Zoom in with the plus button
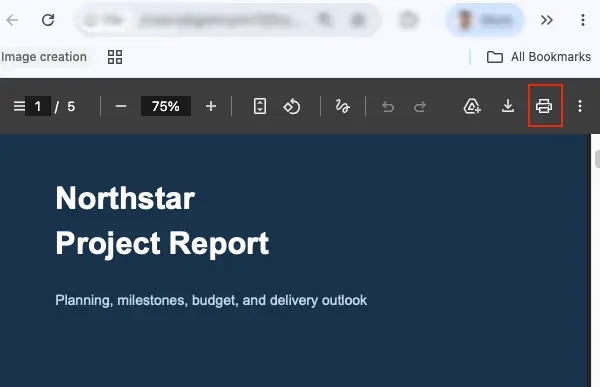This screenshot has height=387, width=600. [211, 106]
